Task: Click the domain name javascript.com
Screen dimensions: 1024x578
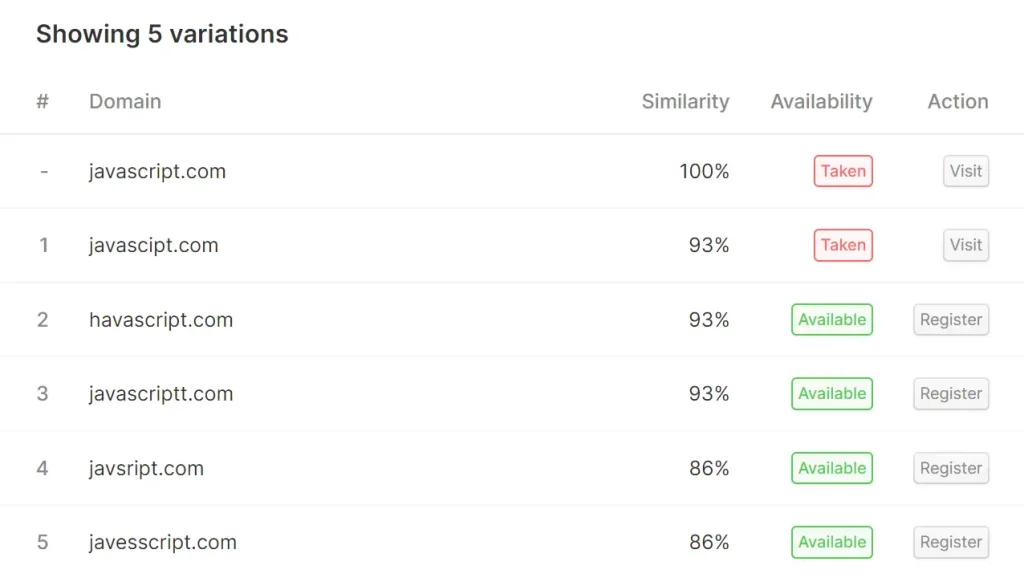Action: [157, 171]
